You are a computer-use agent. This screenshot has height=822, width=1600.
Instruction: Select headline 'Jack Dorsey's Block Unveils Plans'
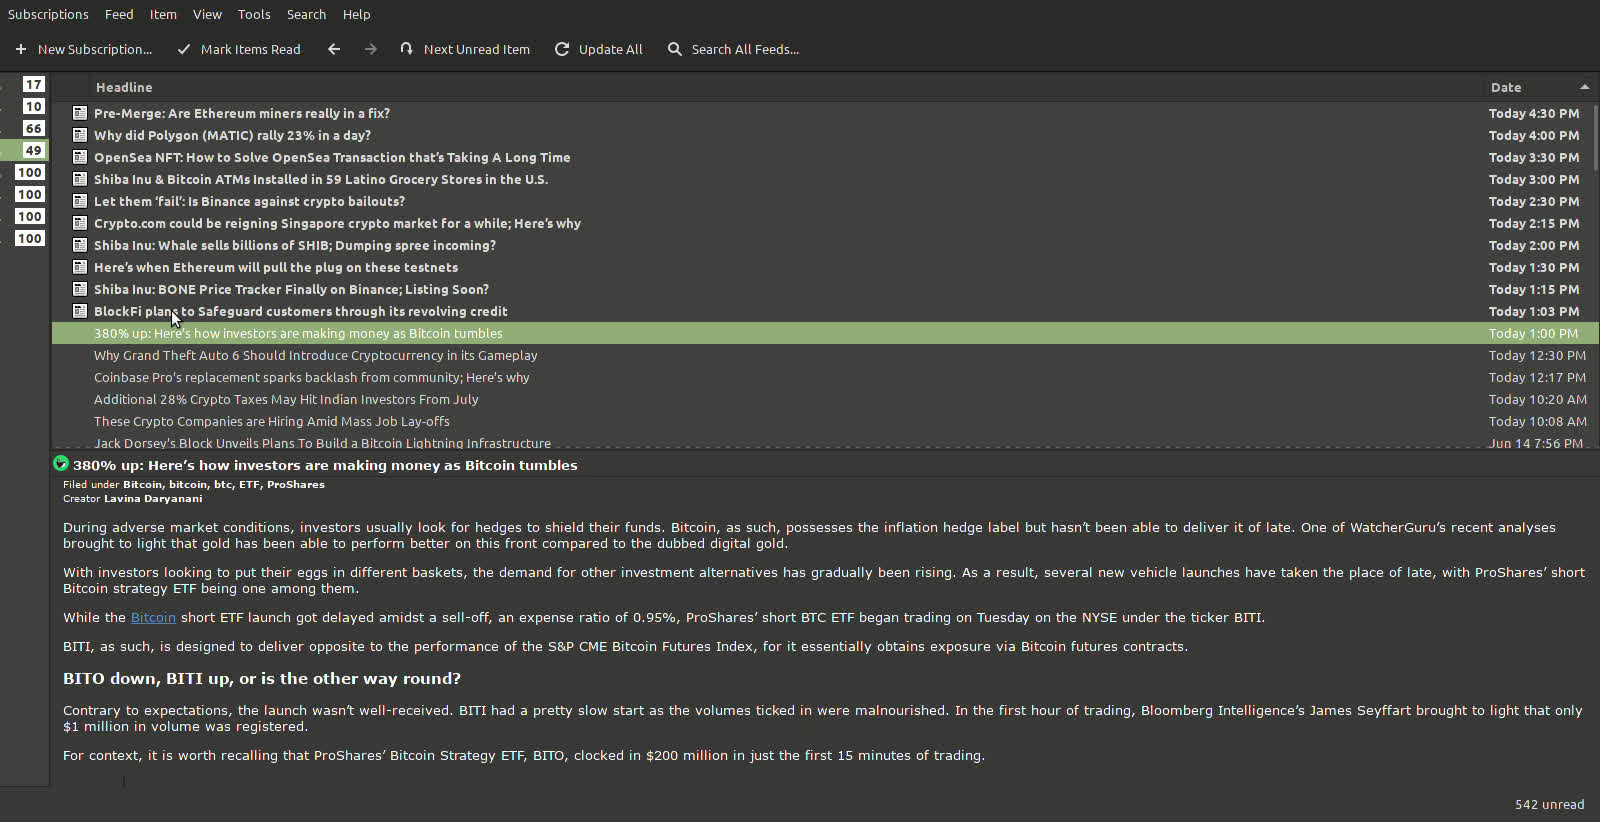[322, 442]
